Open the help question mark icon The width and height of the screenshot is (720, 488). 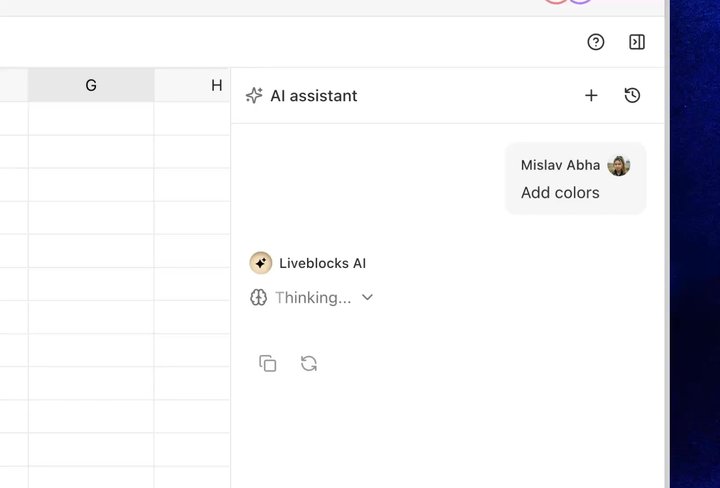(596, 42)
